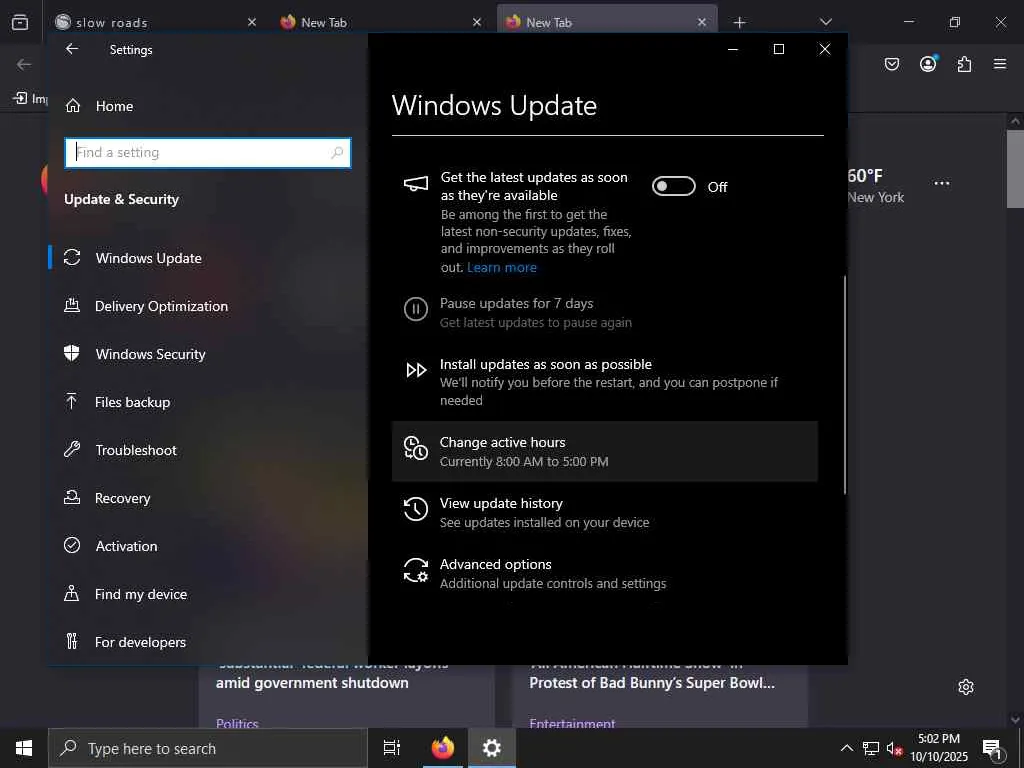Open For developers section
1024x768 pixels.
coord(208,642)
